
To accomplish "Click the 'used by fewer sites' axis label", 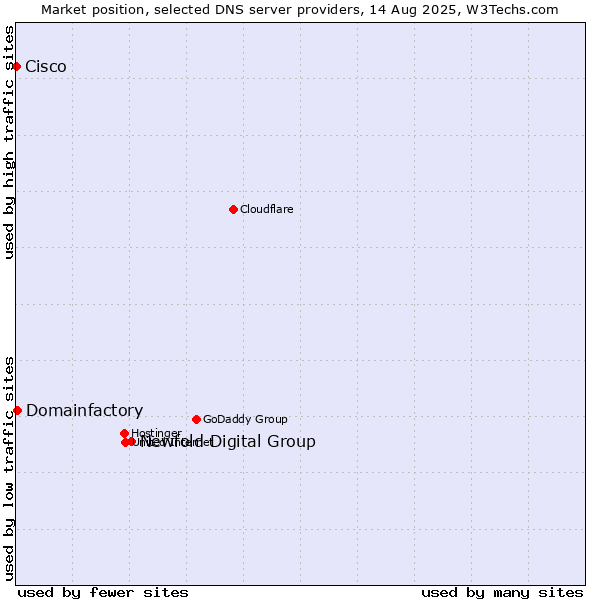I will pyautogui.click(x=103, y=592).
